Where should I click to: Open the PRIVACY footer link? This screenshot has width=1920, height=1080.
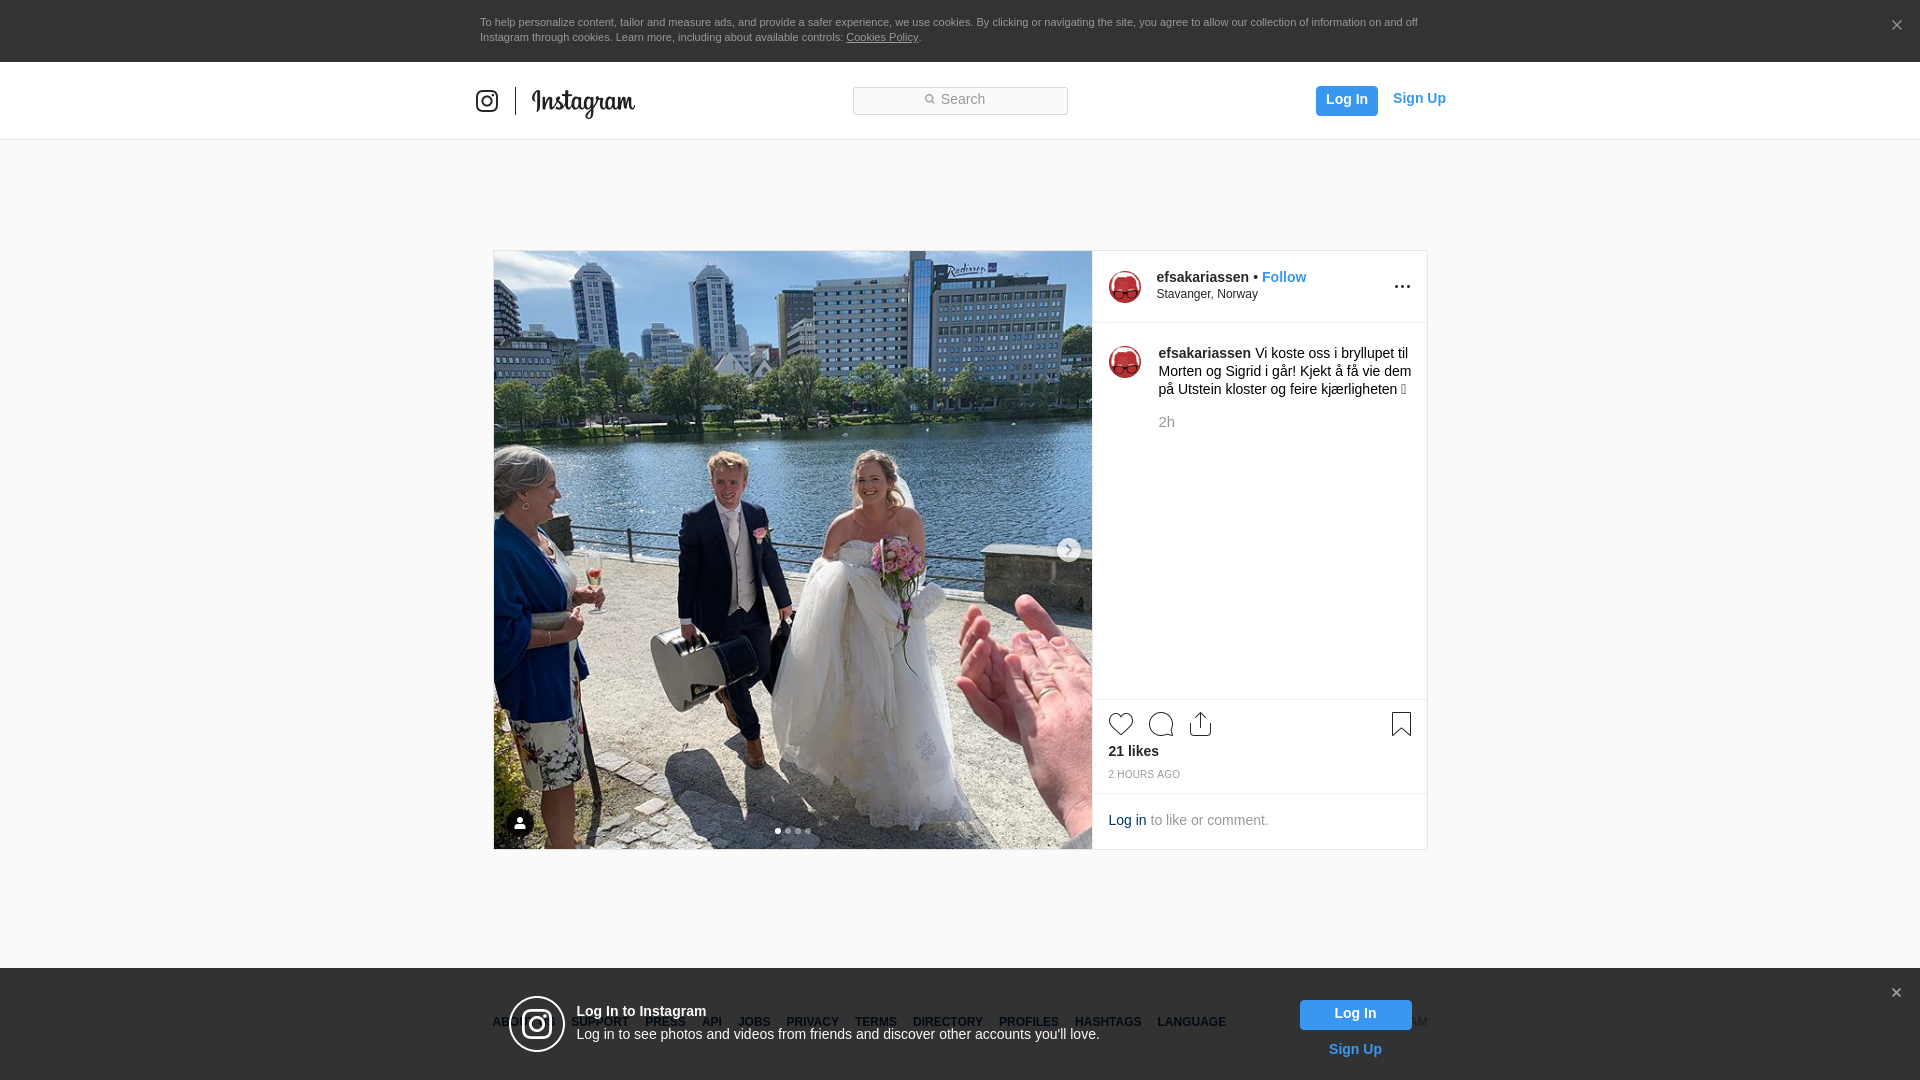[x=812, y=1022]
